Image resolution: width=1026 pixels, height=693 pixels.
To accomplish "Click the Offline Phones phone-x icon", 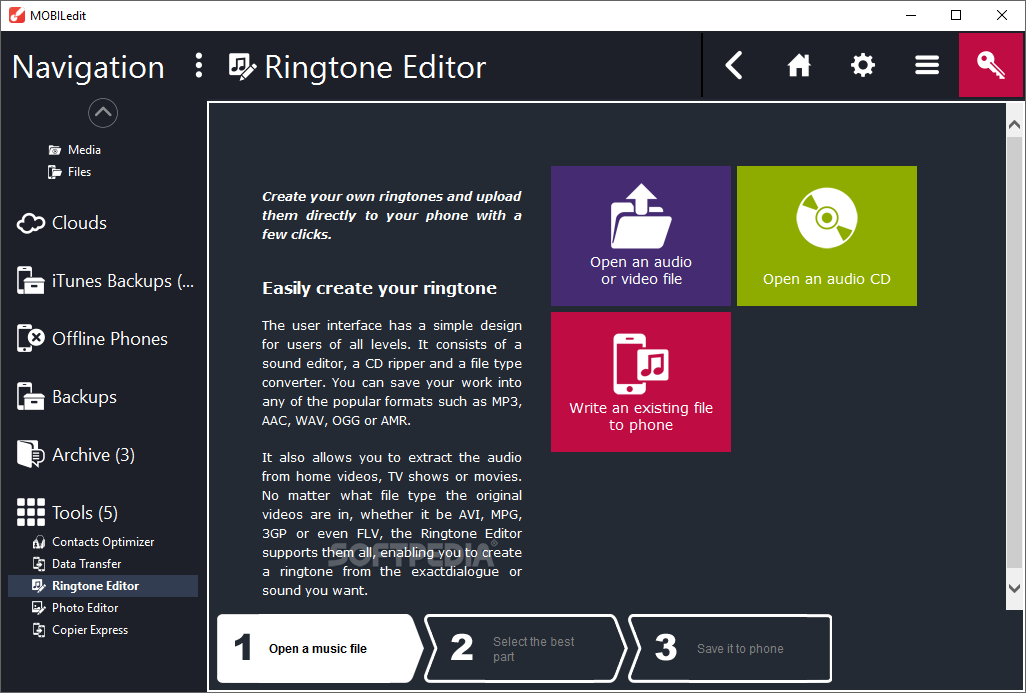I will pos(30,338).
